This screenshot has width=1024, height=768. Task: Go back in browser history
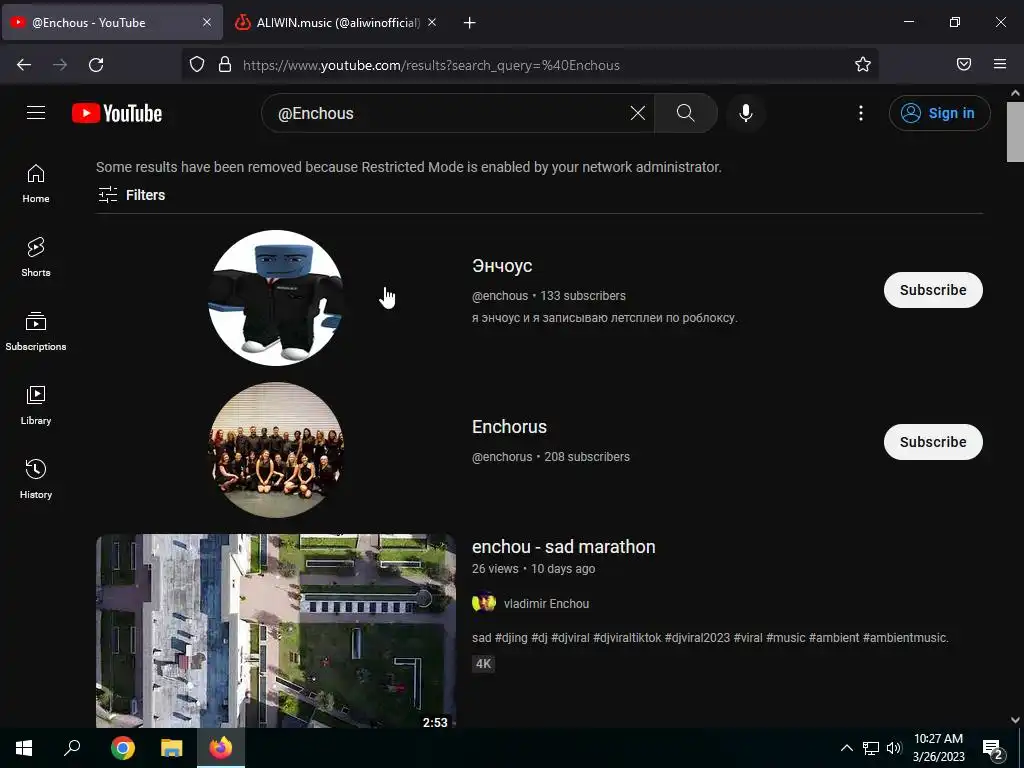24,65
